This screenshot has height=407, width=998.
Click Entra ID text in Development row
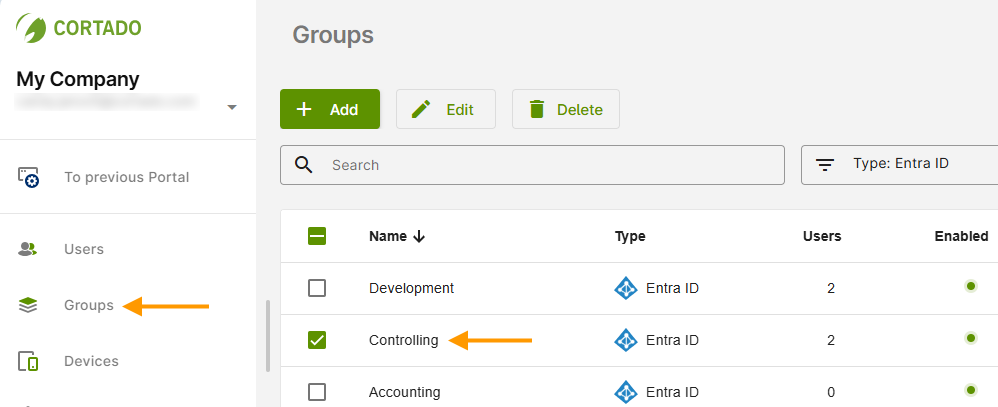coord(672,288)
